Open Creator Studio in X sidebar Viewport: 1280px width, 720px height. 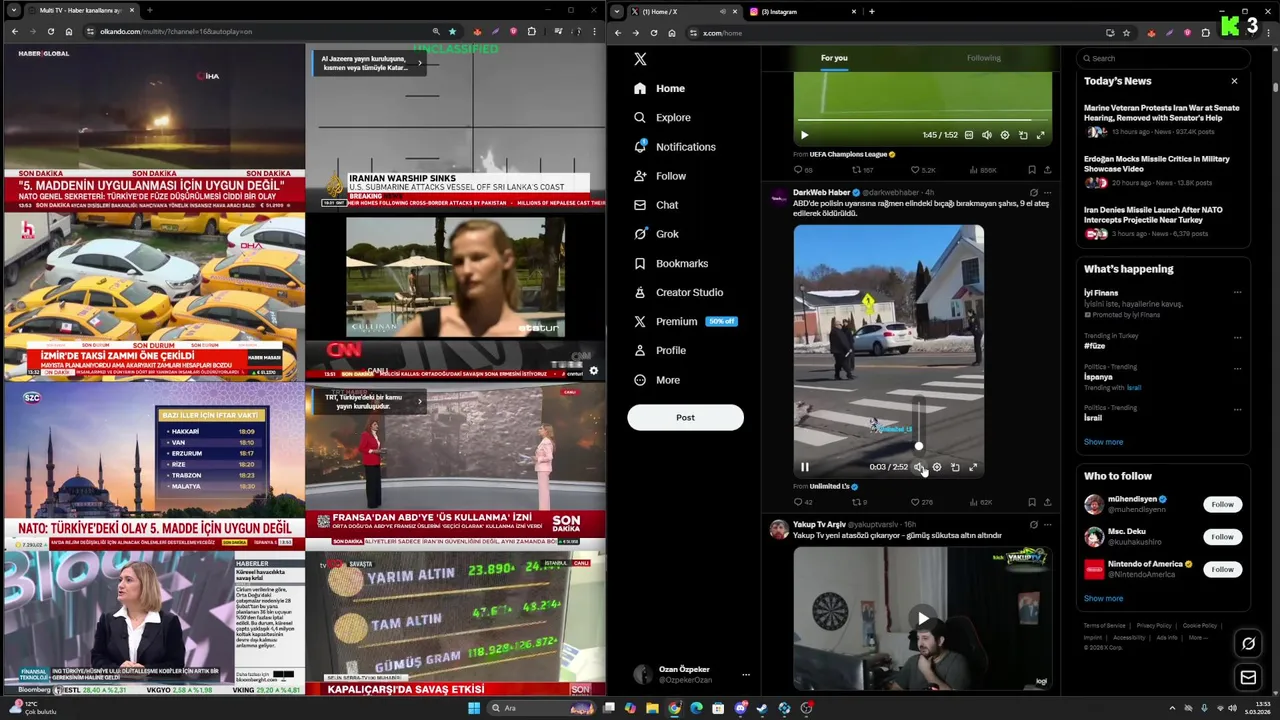(x=678, y=292)
